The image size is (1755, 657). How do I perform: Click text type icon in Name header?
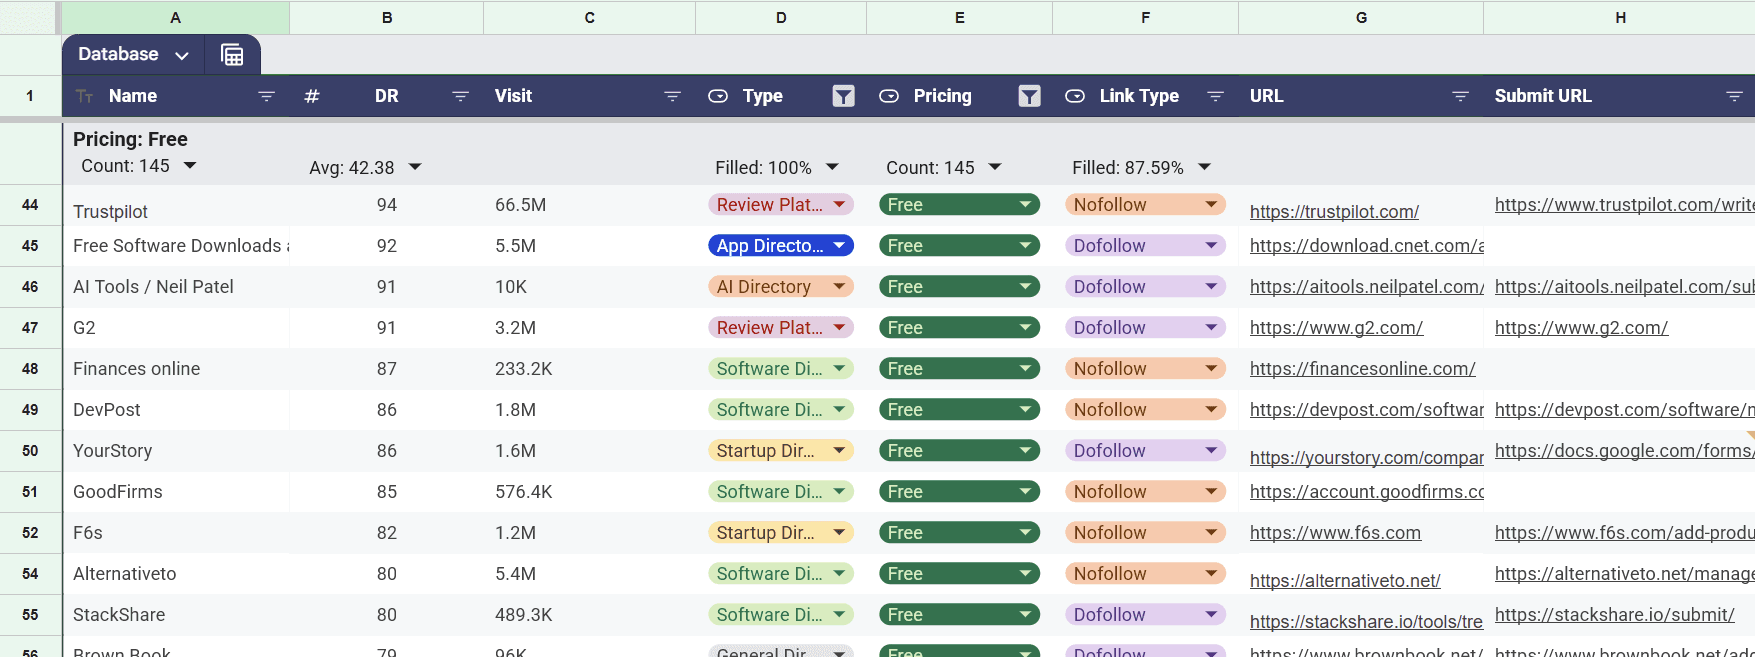click(x=85, y=96)
